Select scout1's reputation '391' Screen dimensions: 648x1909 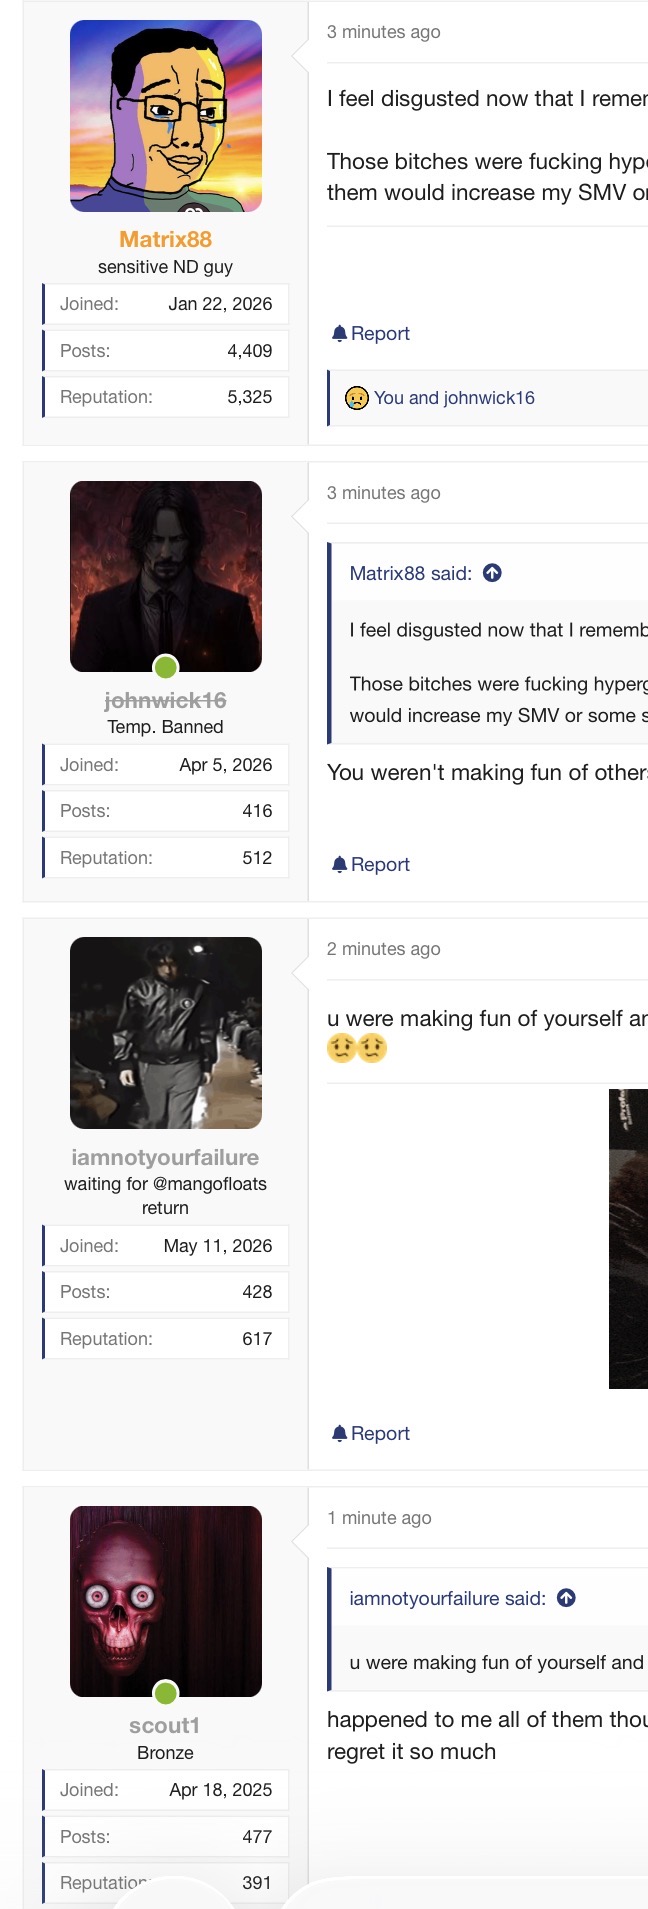tap(257, 1883)
